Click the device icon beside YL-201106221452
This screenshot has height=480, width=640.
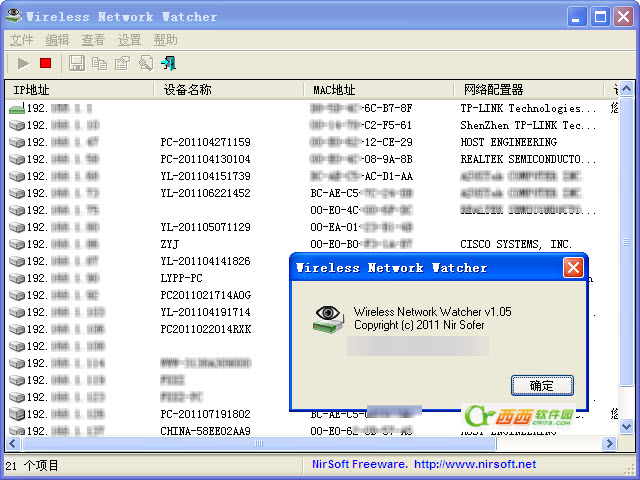coord(17,193)
